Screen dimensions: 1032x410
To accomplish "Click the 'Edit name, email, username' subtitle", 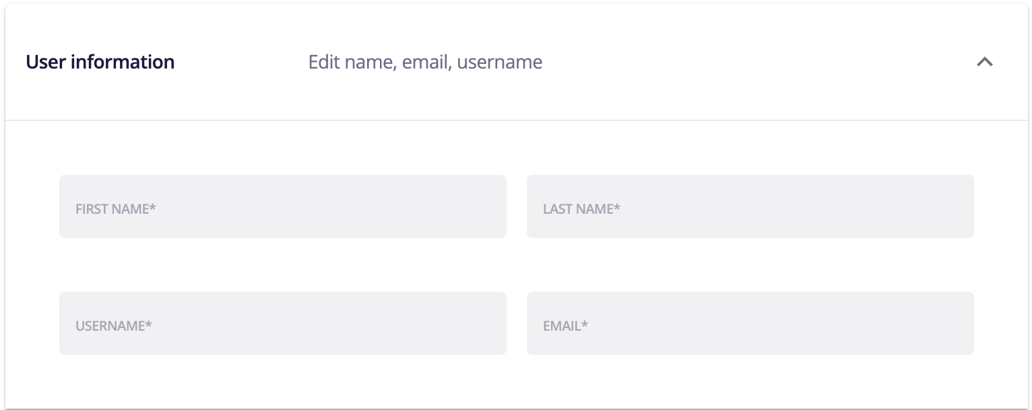I will [425, 62].
